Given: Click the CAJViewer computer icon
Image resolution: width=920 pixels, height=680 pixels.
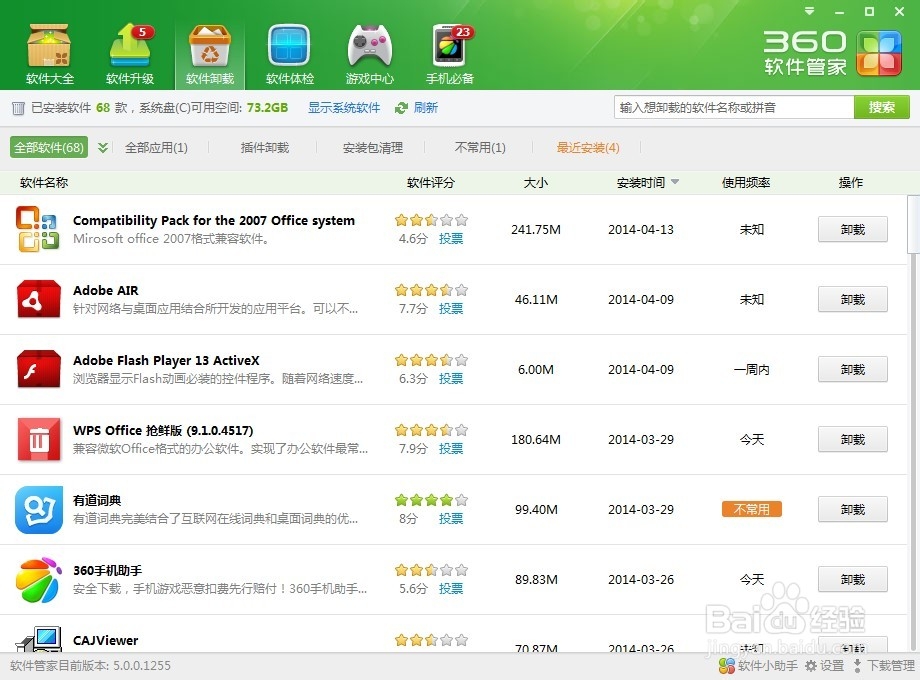Looking at the screenshot, I should (x=39, y=640).
